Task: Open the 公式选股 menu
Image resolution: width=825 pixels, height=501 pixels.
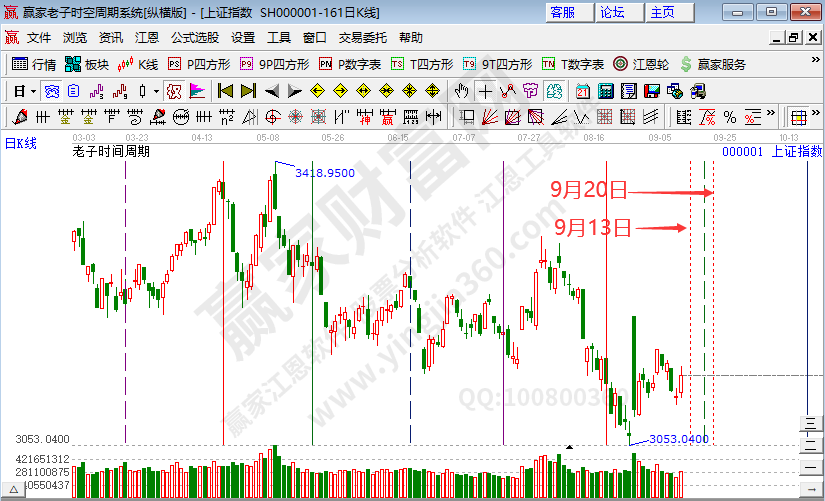Action: tap(194, 38)
